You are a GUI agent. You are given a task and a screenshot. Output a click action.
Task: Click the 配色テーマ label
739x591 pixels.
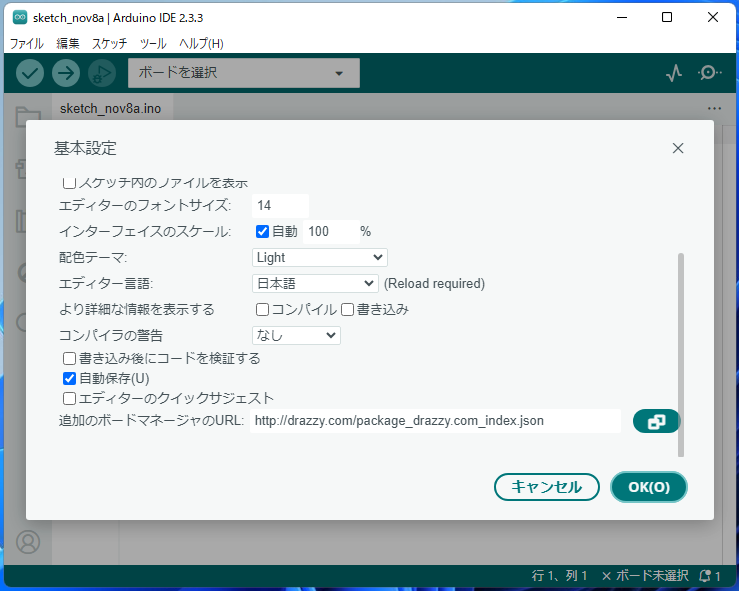click(x=93, y=257)
